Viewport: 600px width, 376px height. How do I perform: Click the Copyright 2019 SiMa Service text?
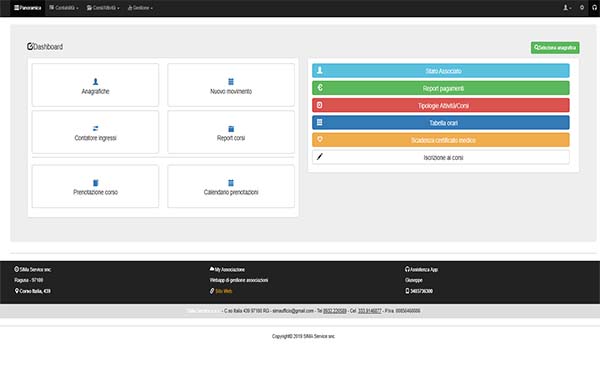coord(303,336)
